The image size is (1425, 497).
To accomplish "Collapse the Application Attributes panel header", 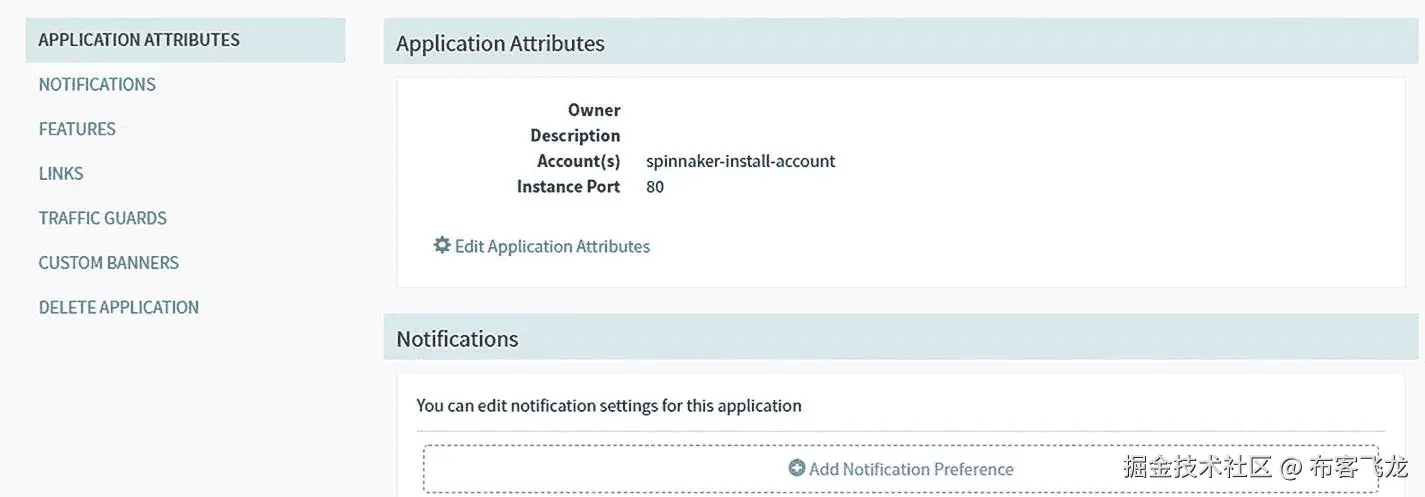I will click(500, 43).
